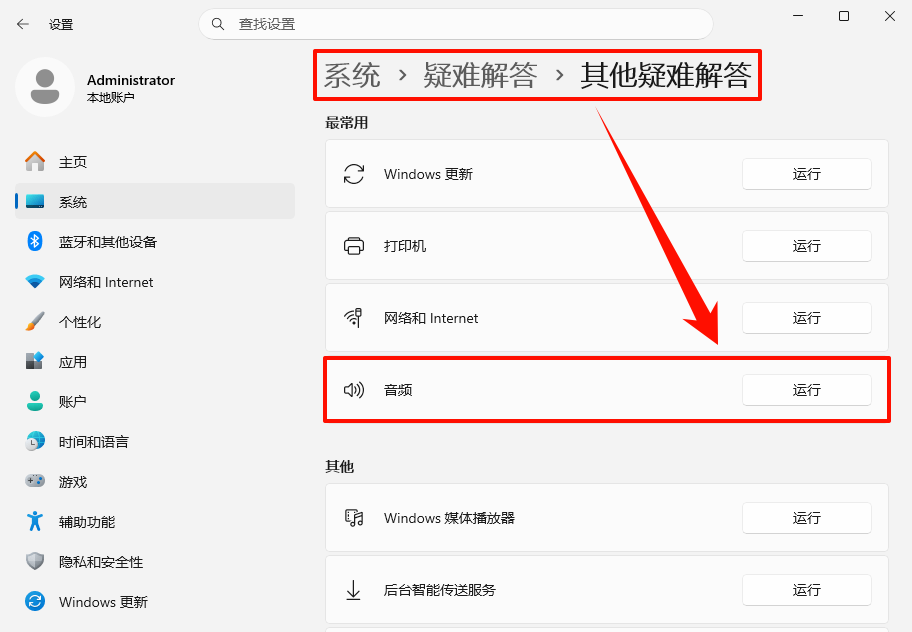Open 账户 settings page
Viewport: 912px width, 632px height.
pyautogui.click(x=155, y=402)
